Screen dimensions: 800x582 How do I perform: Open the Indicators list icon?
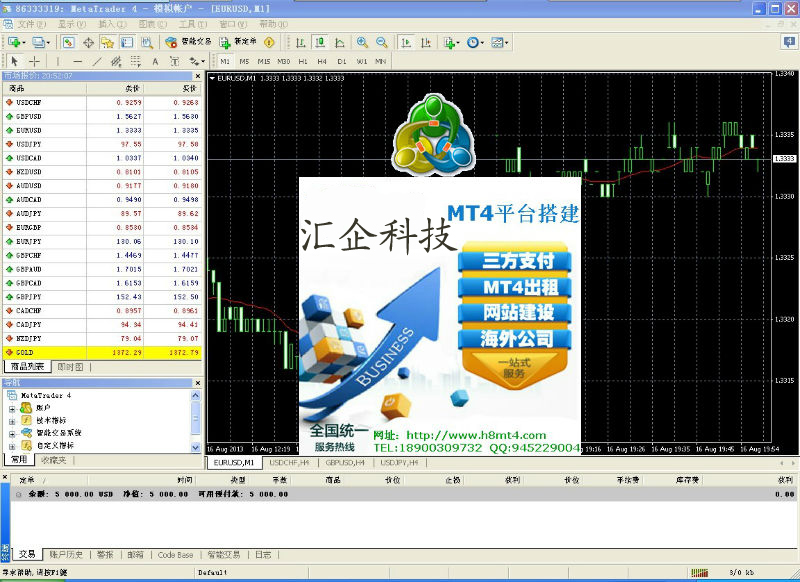tap(449, 42)
